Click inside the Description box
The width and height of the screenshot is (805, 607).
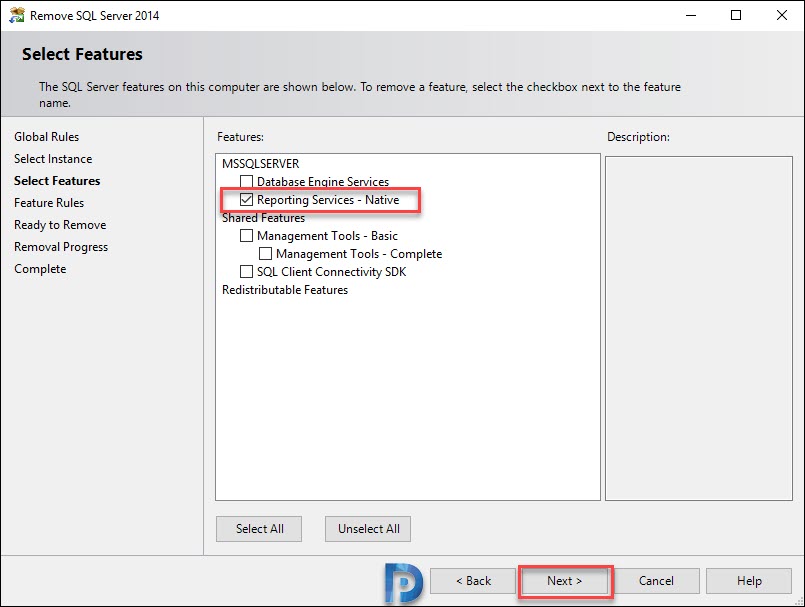click(699, 328)
